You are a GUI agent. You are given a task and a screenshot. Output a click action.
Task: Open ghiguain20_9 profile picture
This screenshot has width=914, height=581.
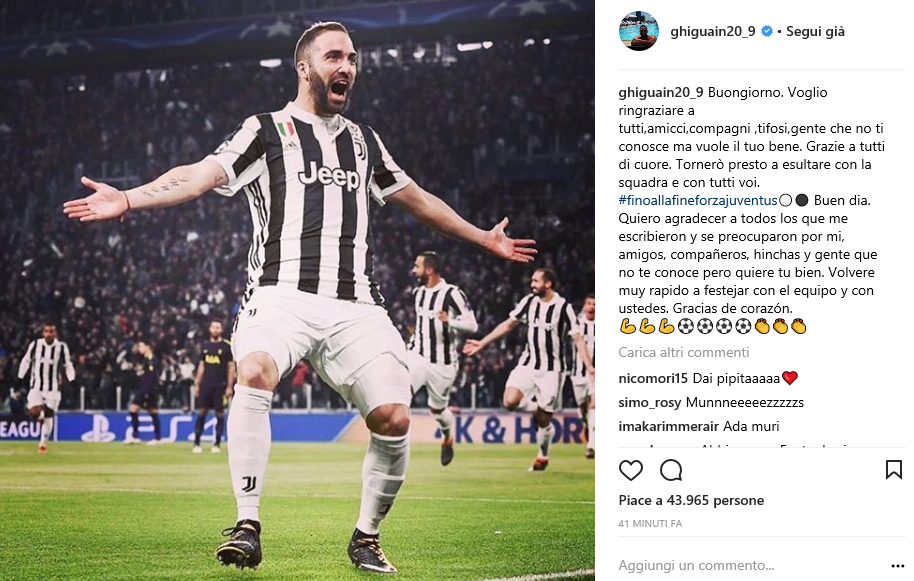(x=639, y=31)
